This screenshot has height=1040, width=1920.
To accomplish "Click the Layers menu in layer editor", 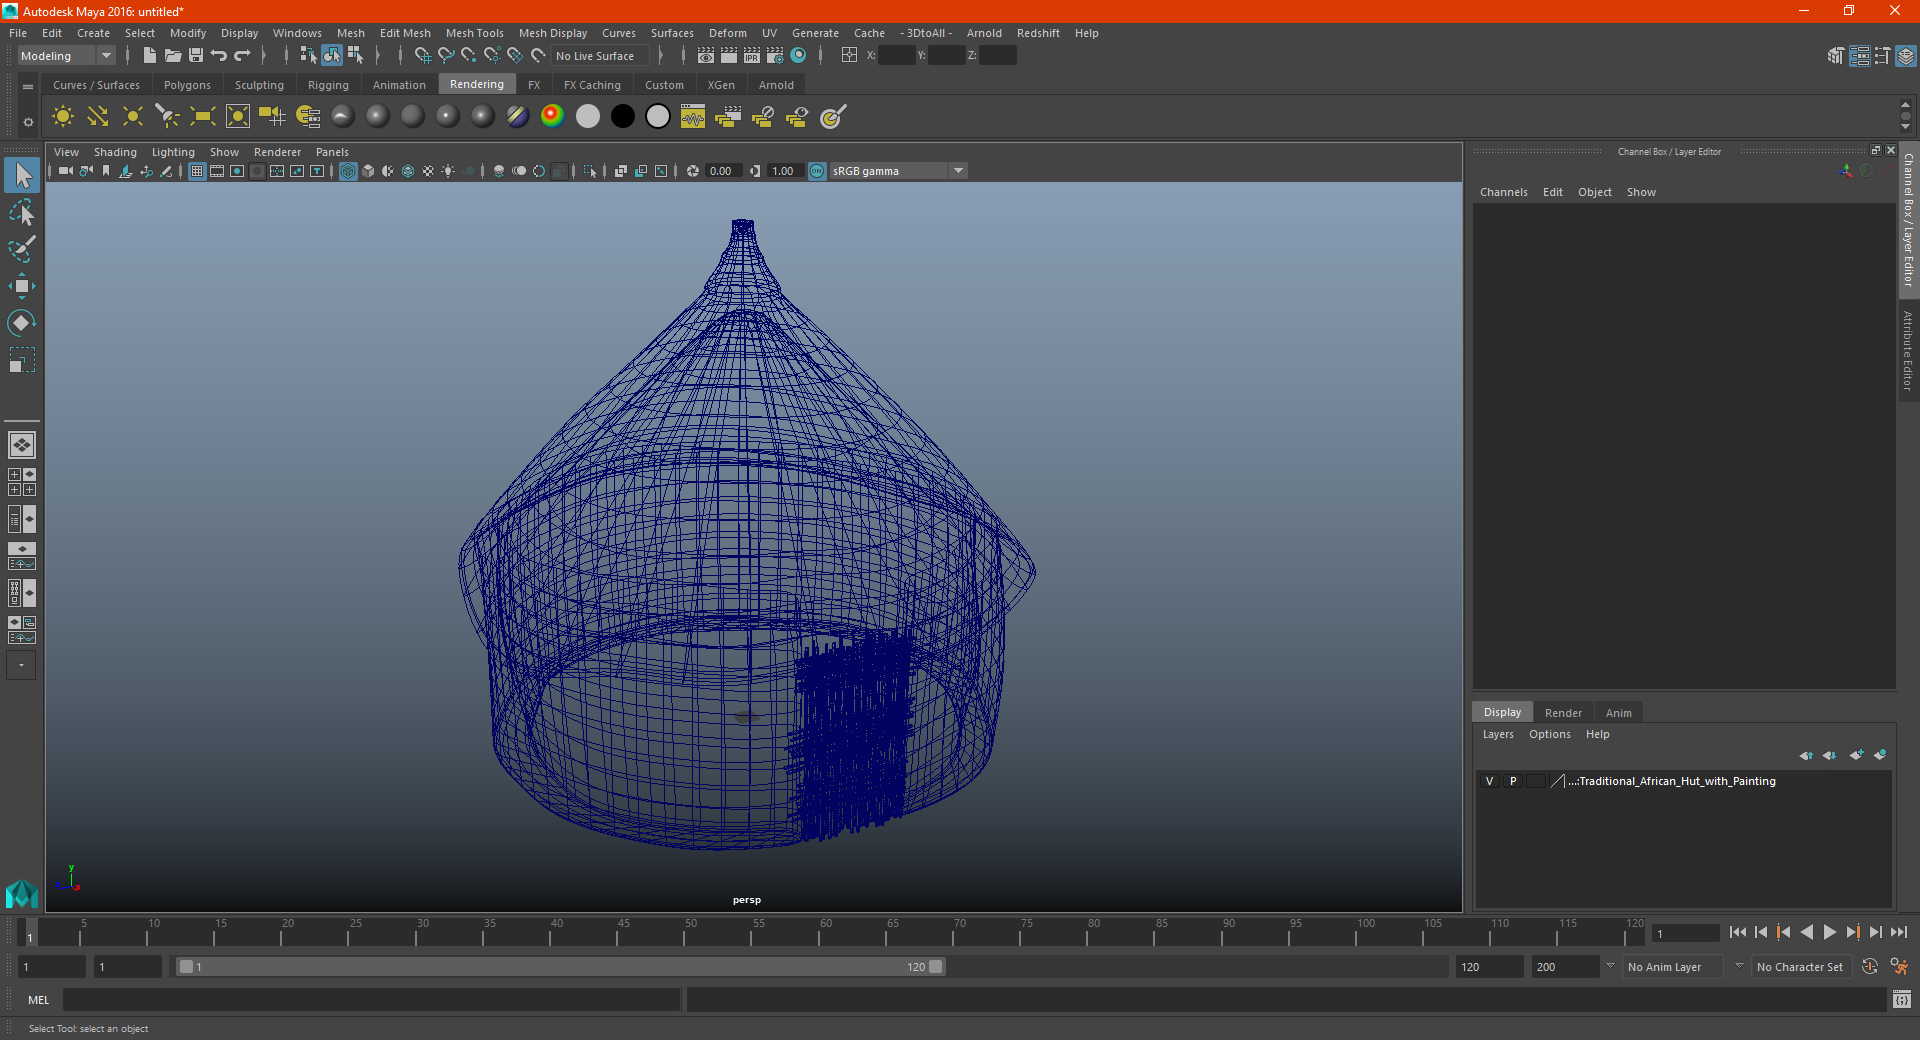I will pos(1498,734).
